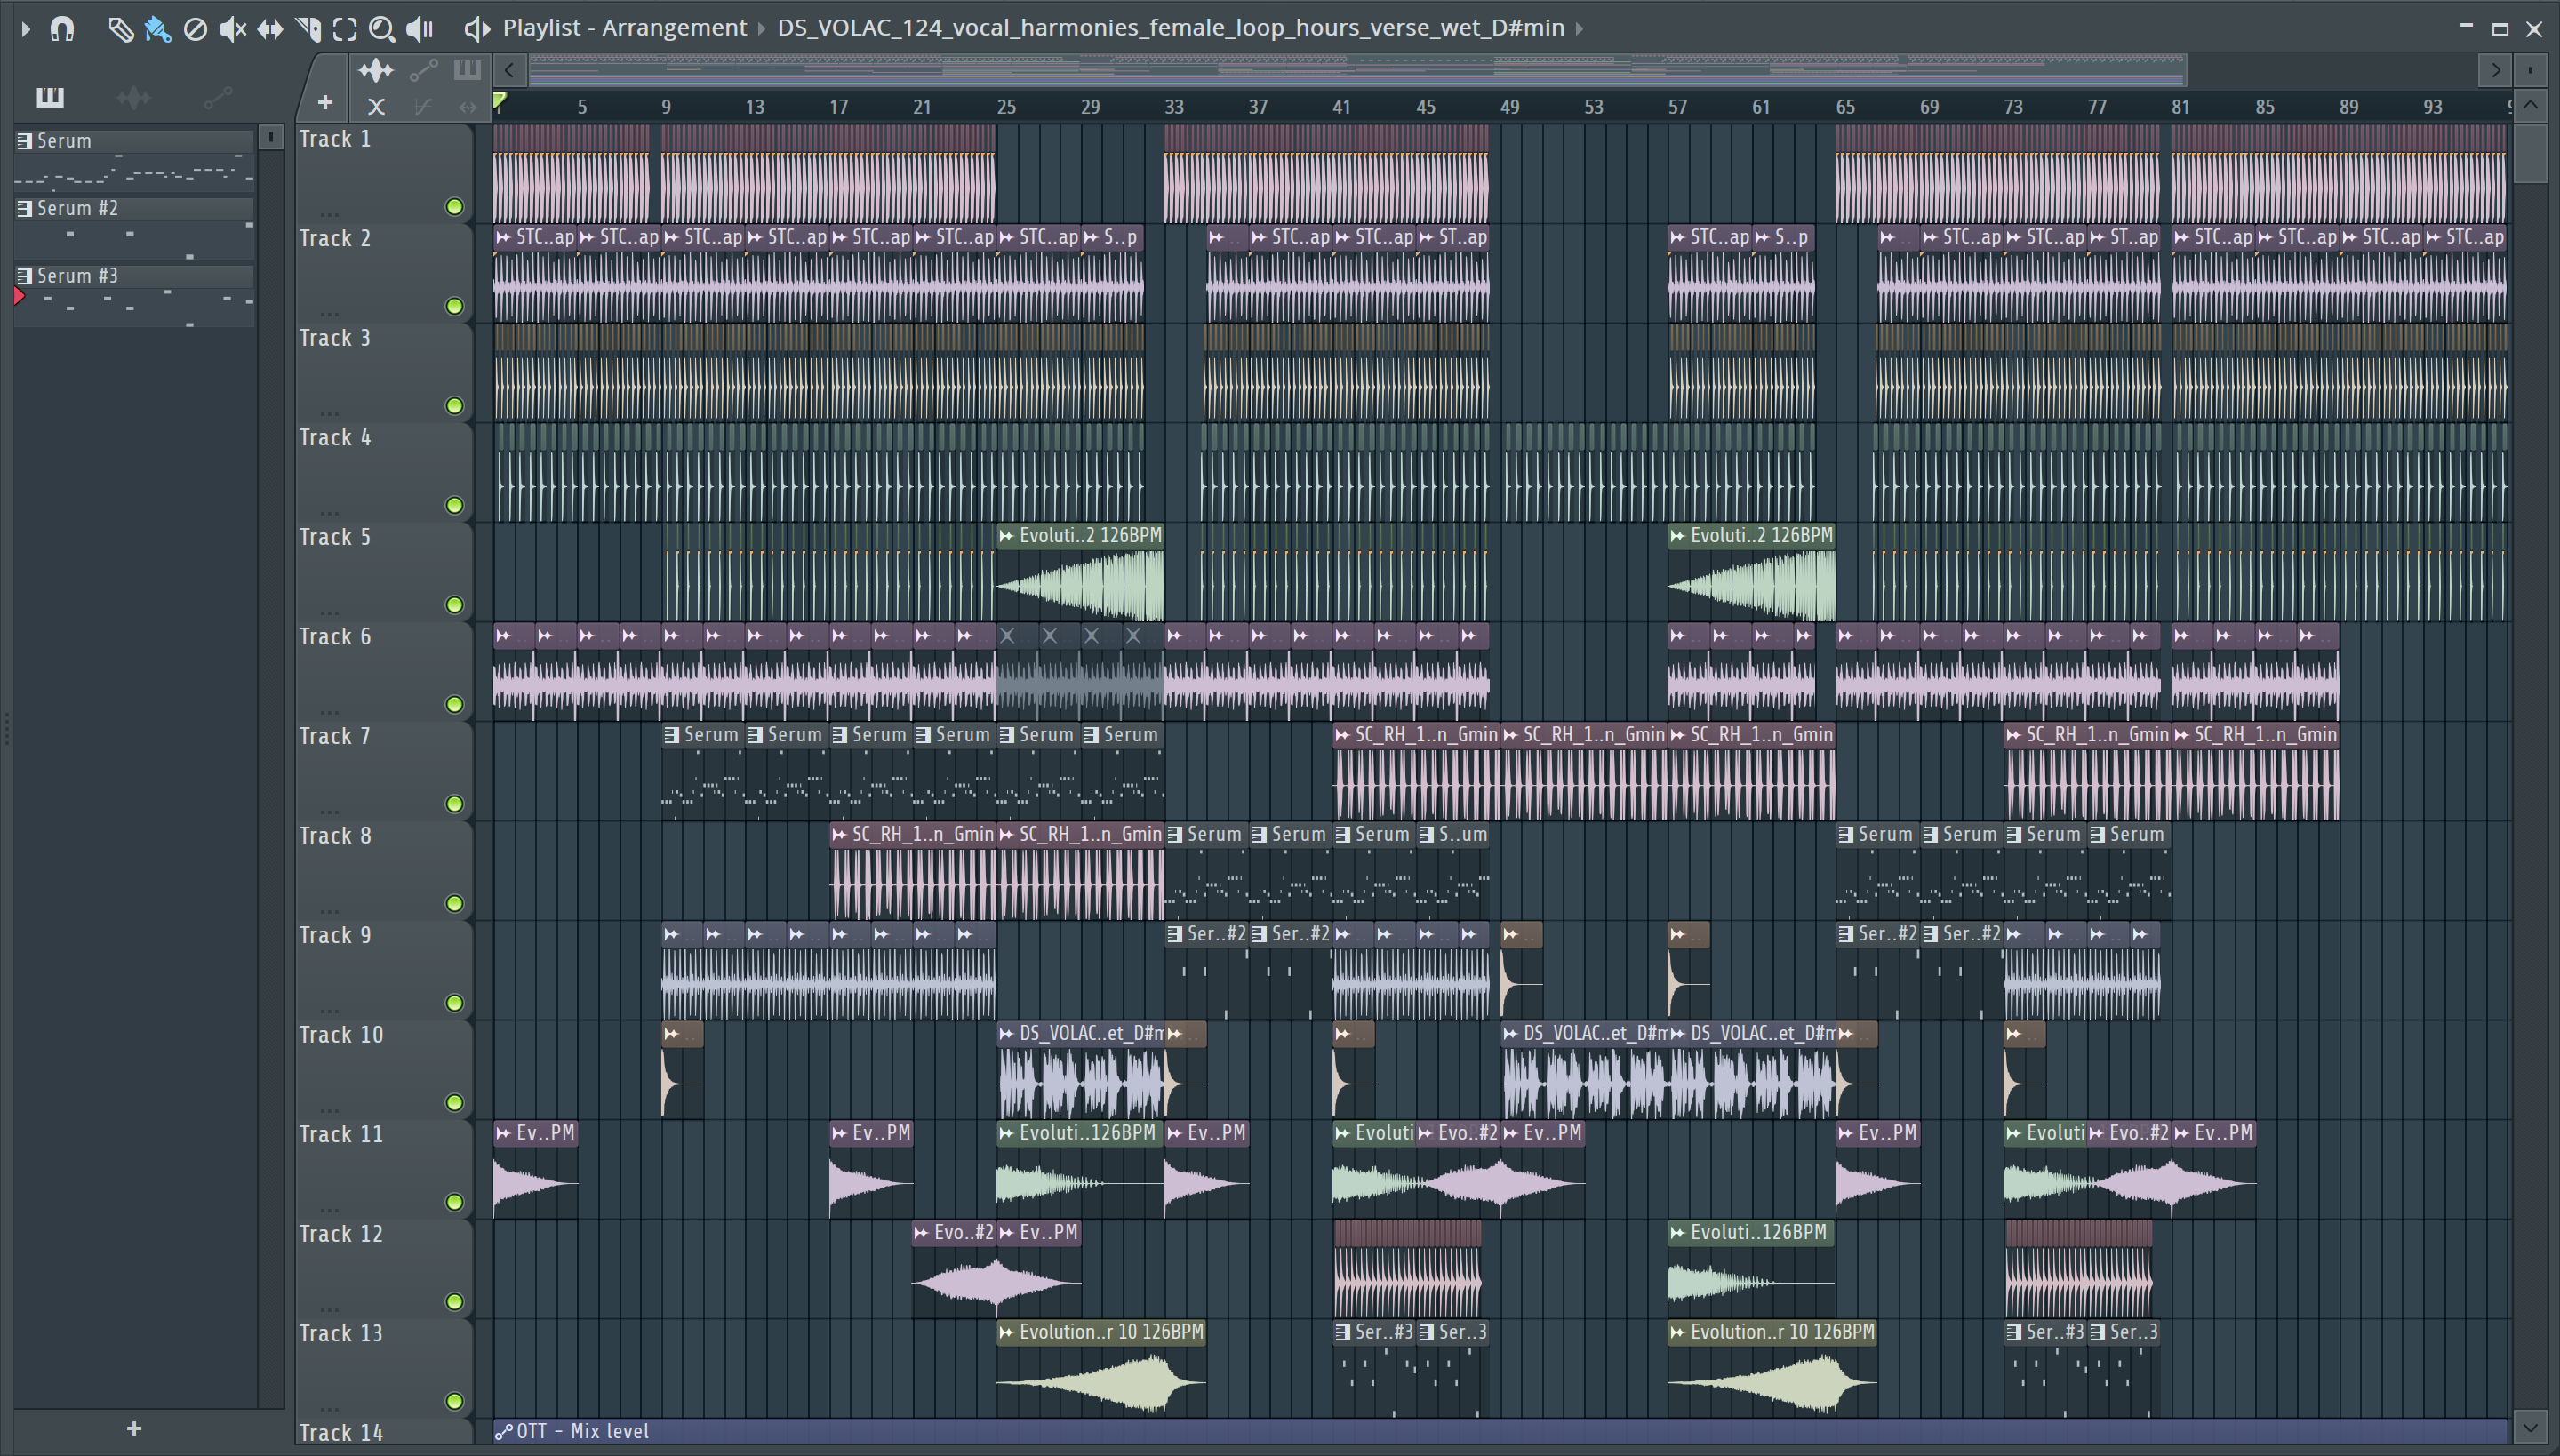The image size is (2560, 1456).
Task: Mute Track 1 with its green light
Action: [455, 207]
